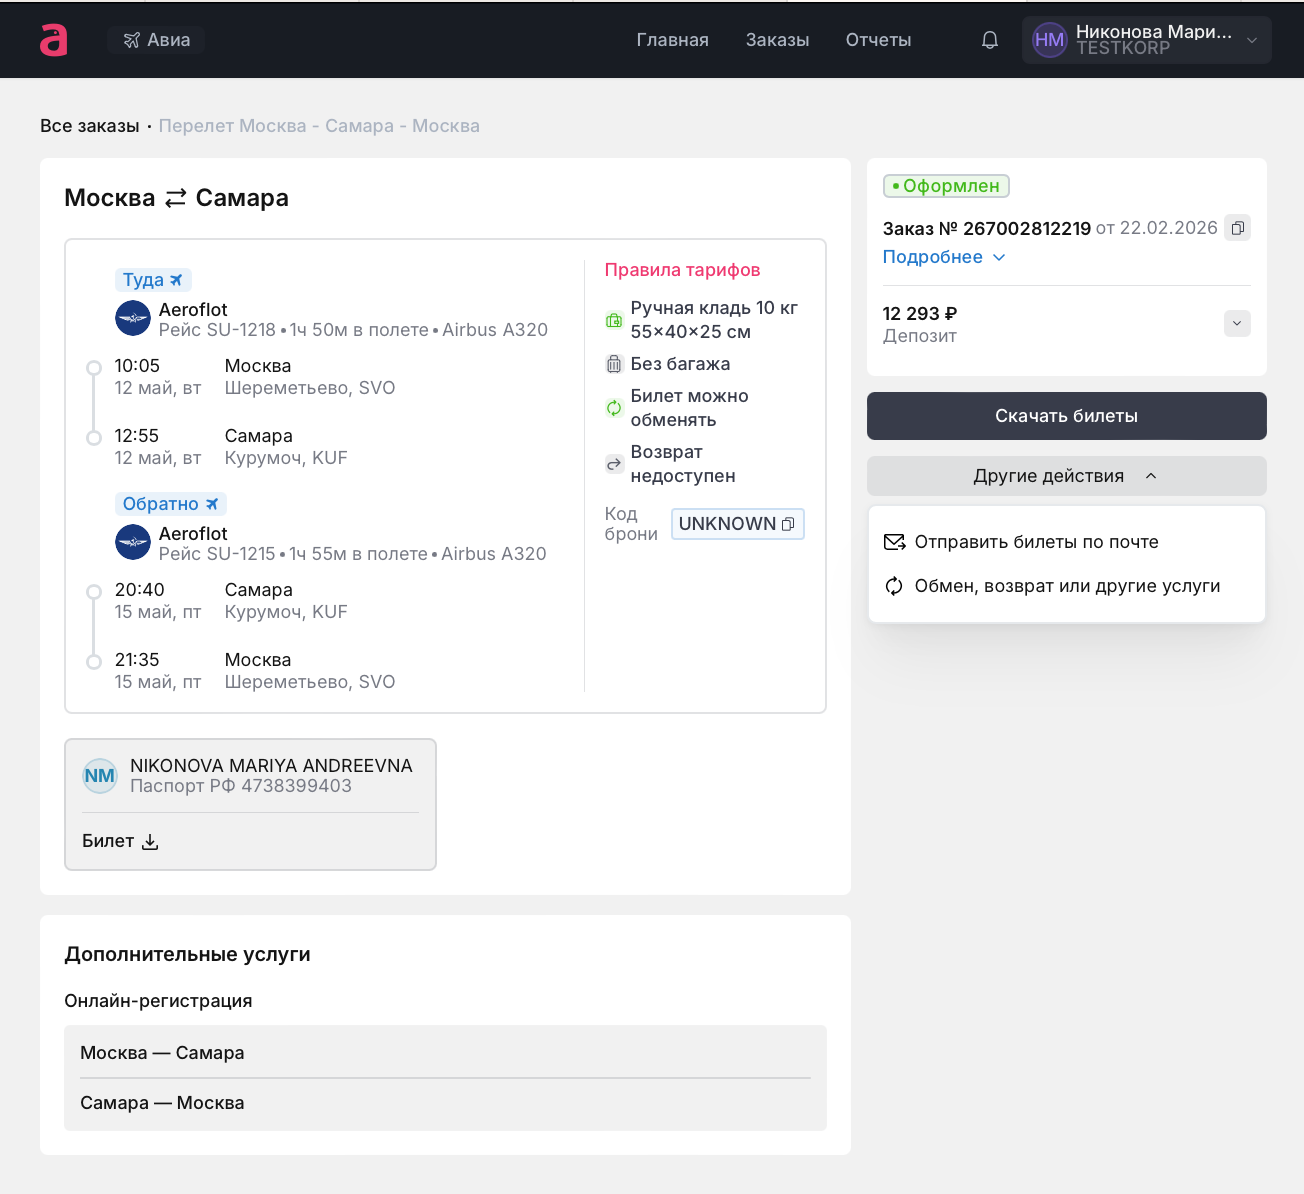The height and width of the screenshot is (1194, 1304).
Task: Collapse the Другие действия dropdown
Action: [x=1066, y=476]
